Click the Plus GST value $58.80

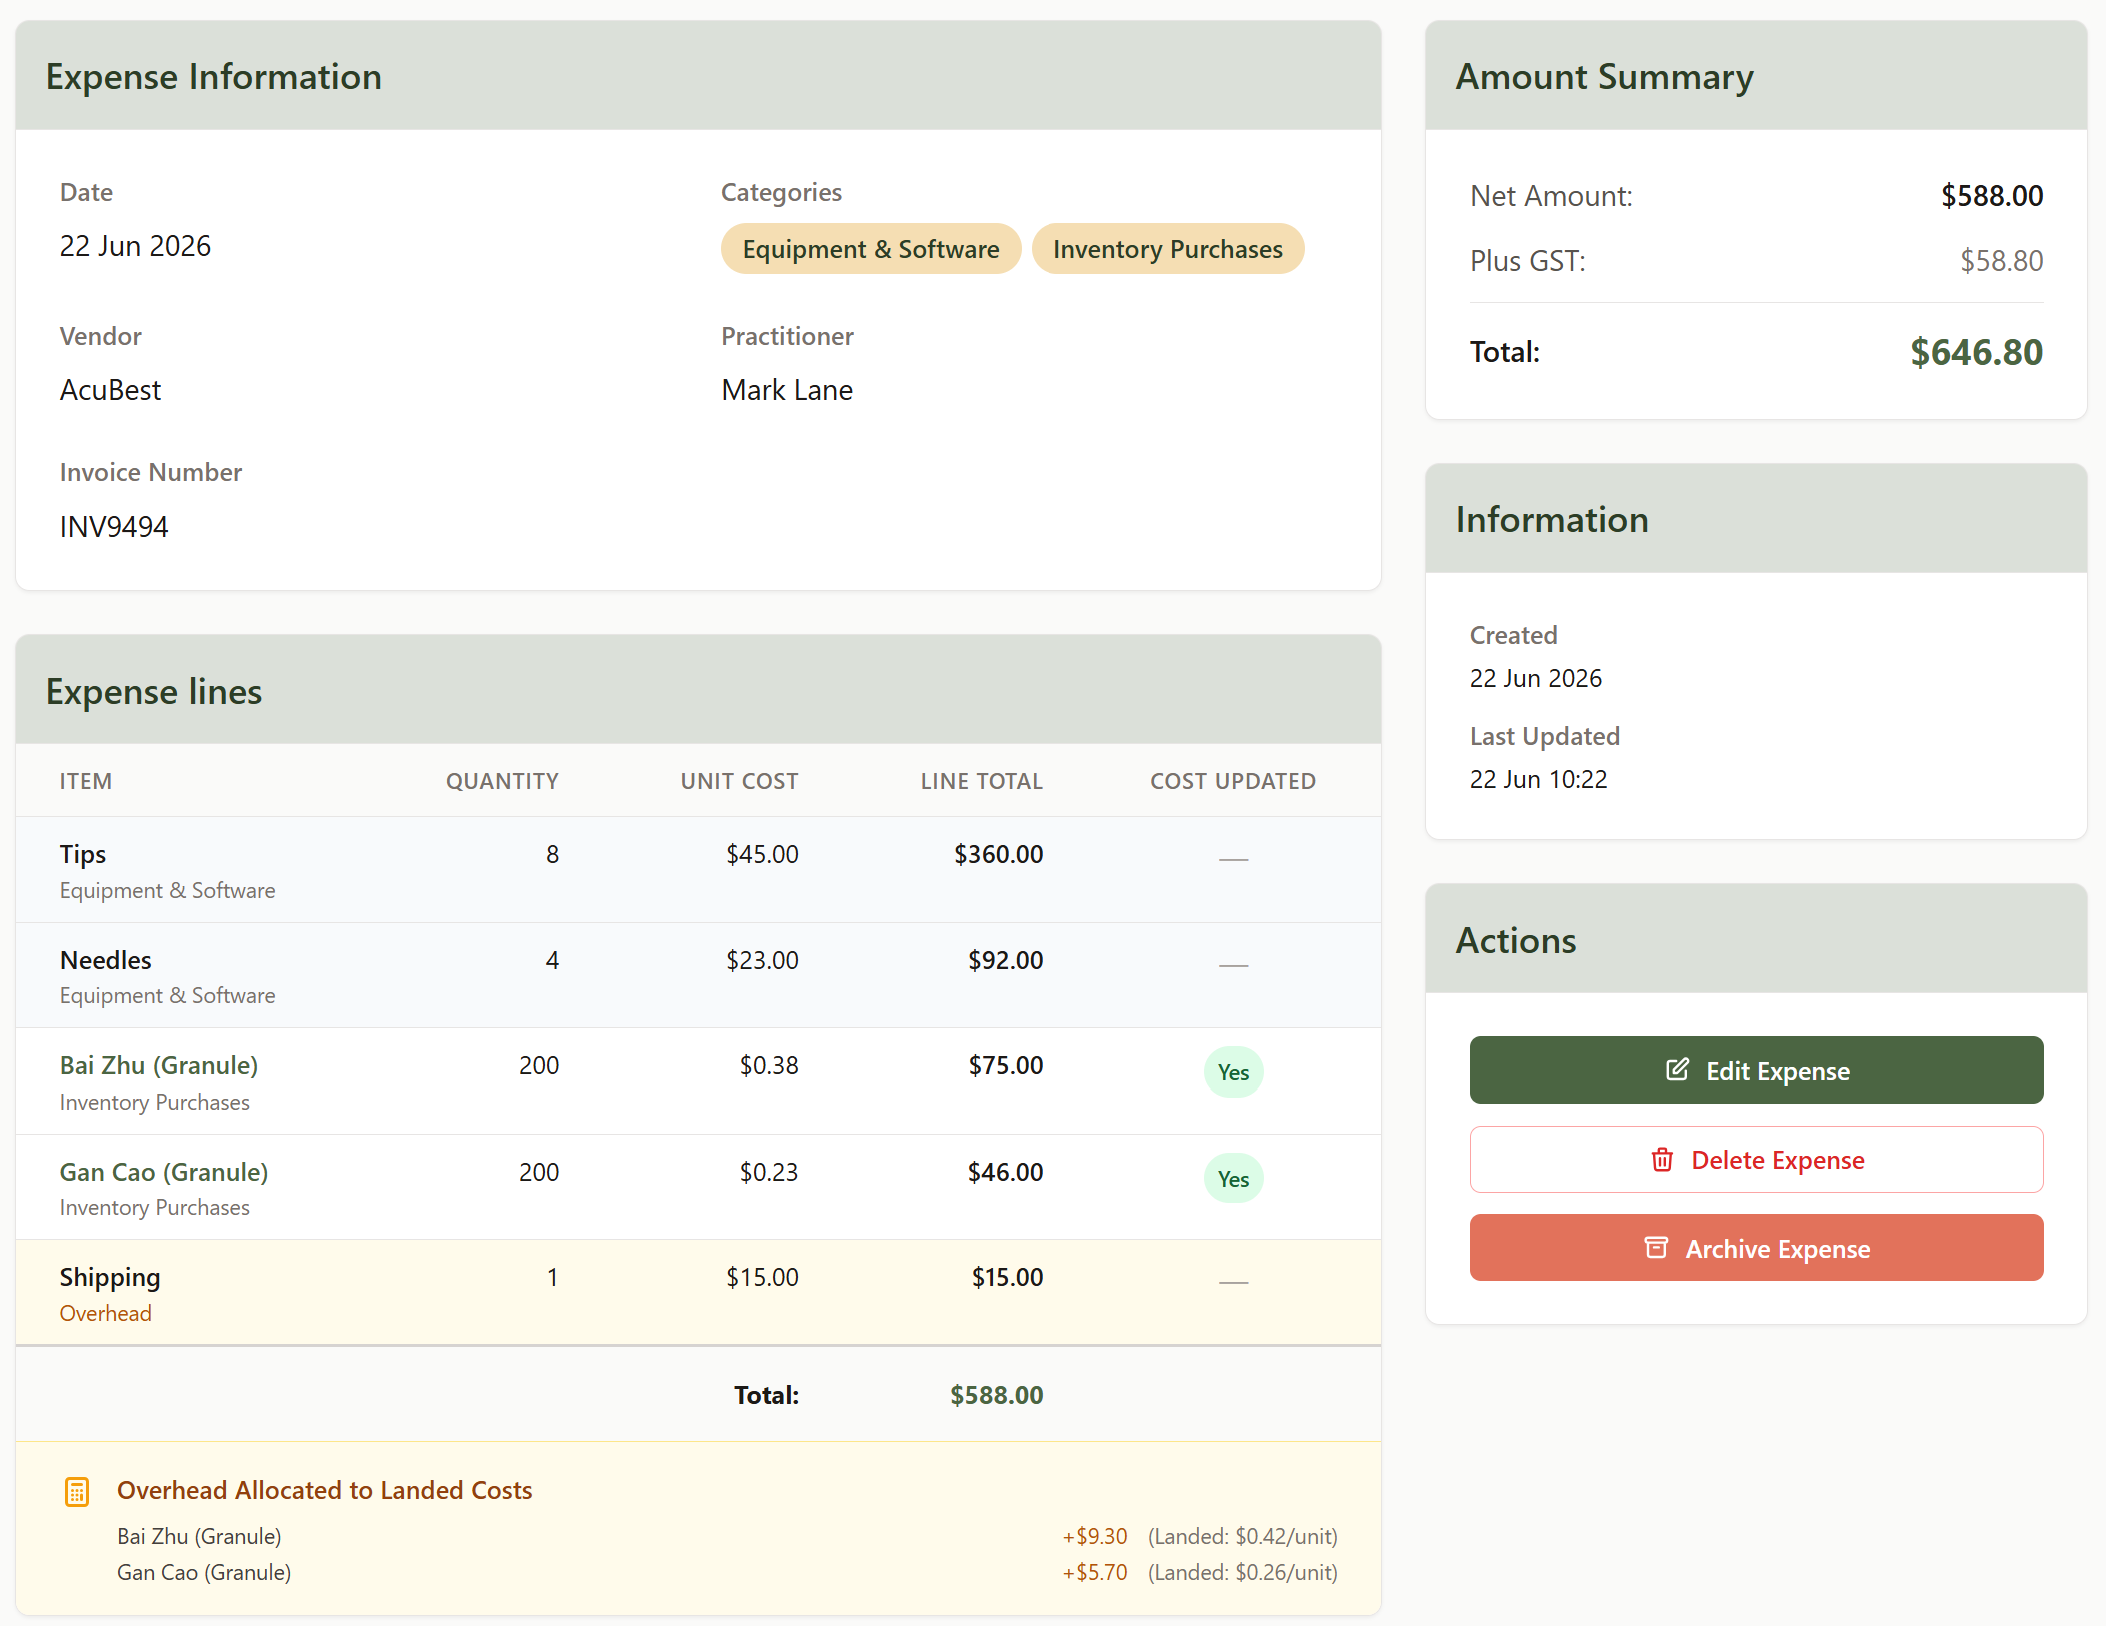click(2001, 261)
